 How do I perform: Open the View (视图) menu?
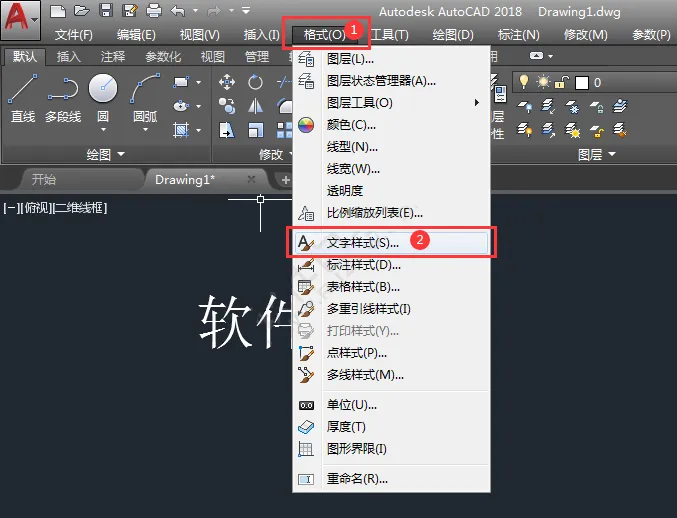[x=199, y=35]
